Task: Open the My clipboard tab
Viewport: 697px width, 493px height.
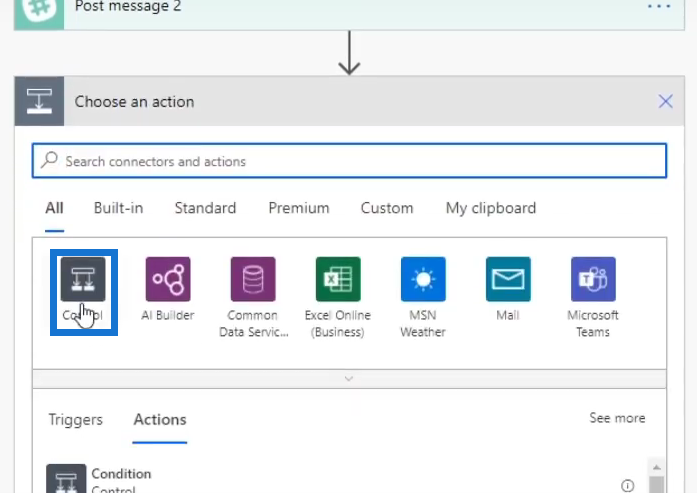Action: point(491,208)
